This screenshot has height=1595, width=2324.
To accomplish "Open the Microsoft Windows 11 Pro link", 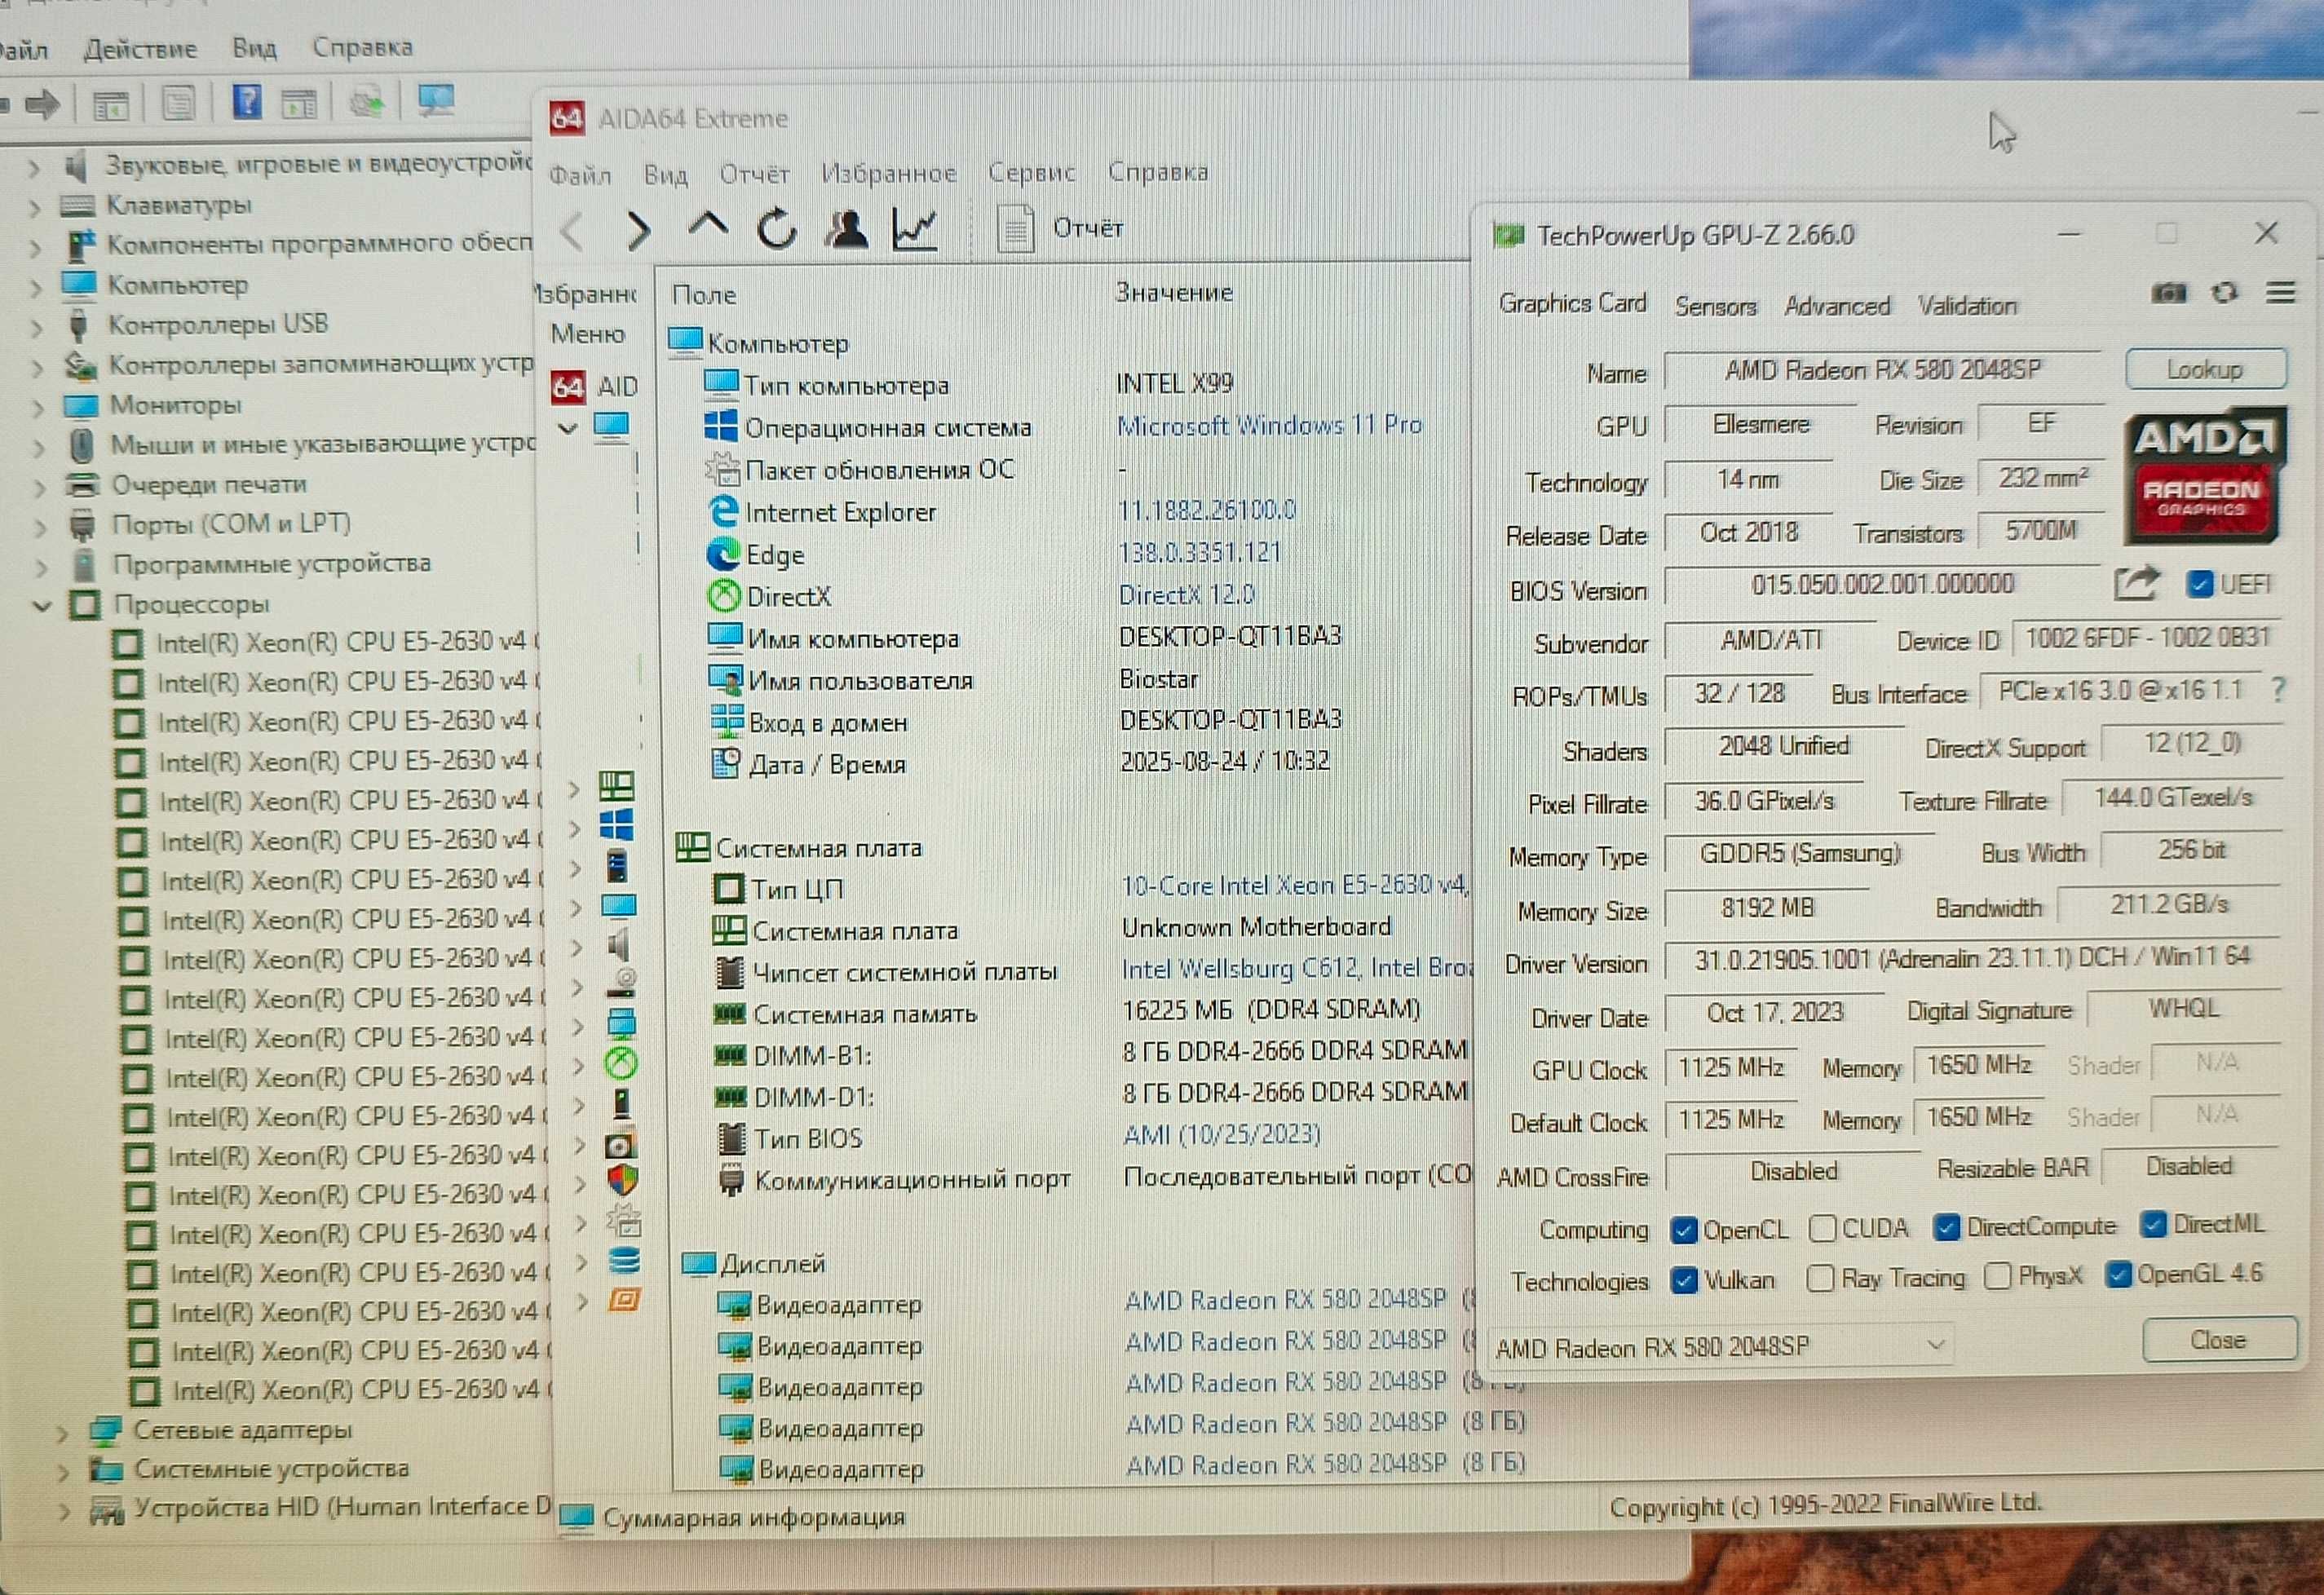I will pyautogui.click(x=1268, y=425).
